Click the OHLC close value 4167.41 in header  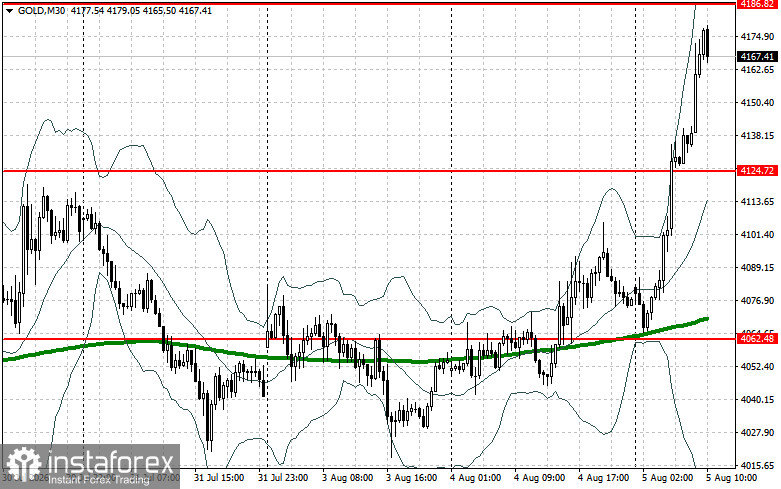point(195,10)
